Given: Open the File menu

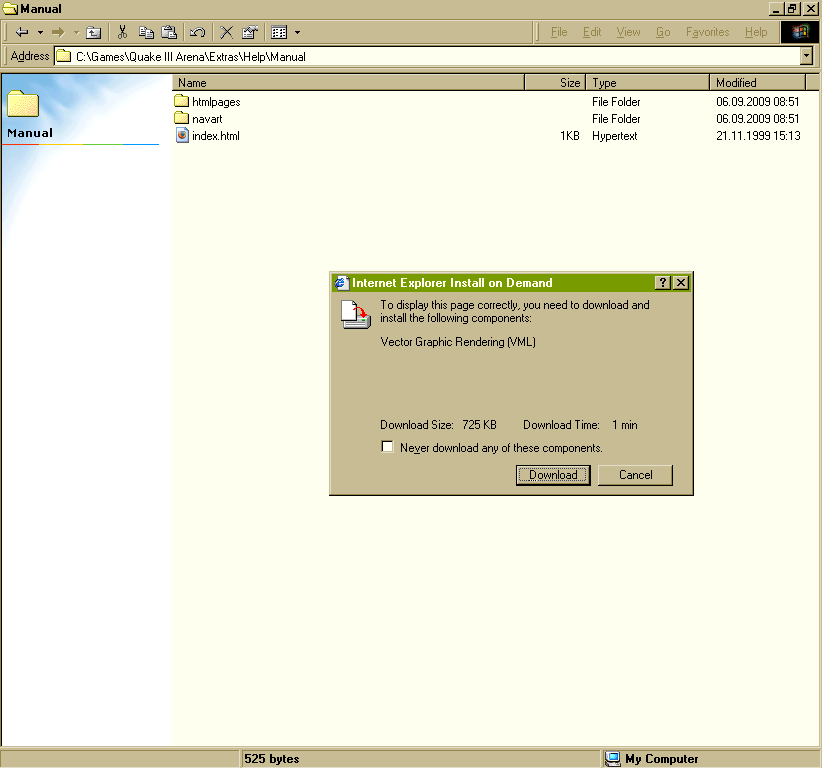Looking at the screenshot, I should click(x=559, y=32).
